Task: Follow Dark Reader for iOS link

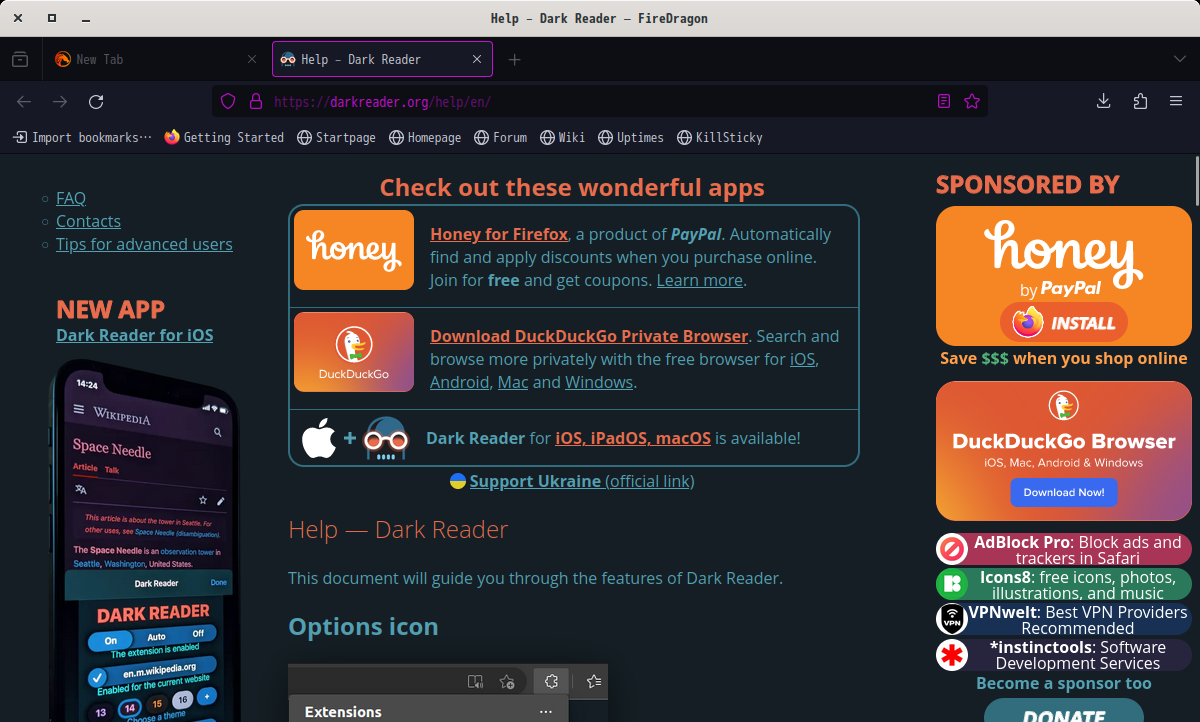Action: pos(134,335)
